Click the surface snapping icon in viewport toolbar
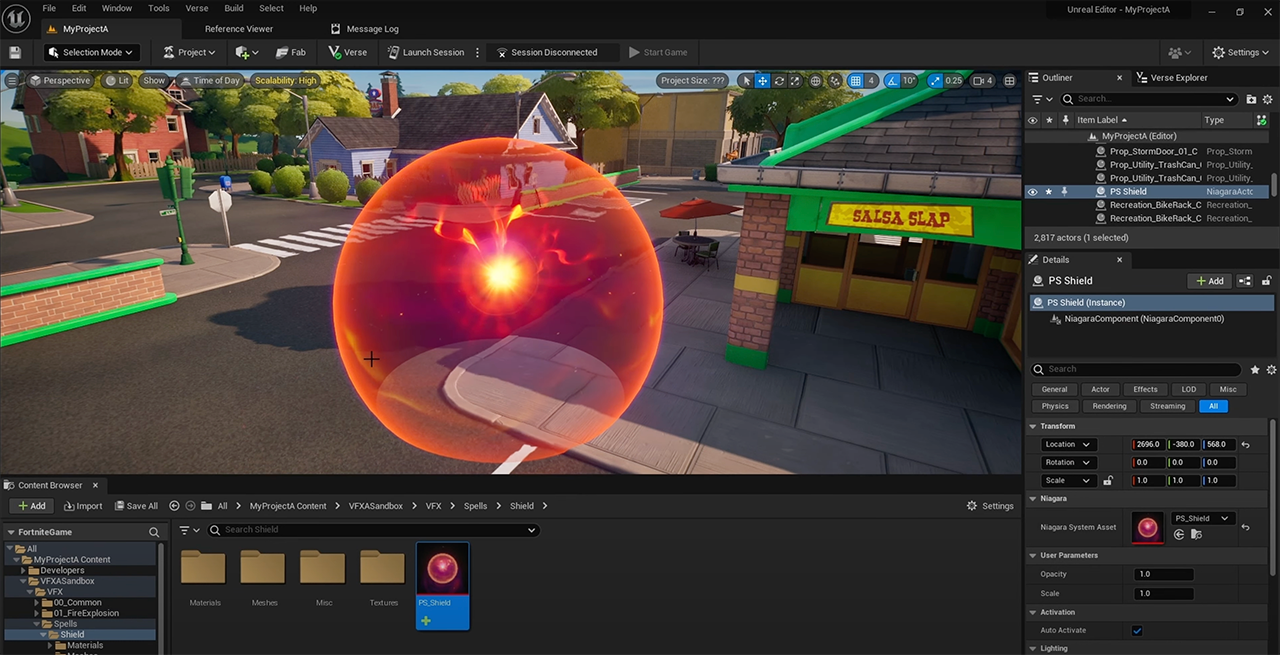The height and width of the screenshot is (655, 1280). pyautogui.click(x=835, y=81)
